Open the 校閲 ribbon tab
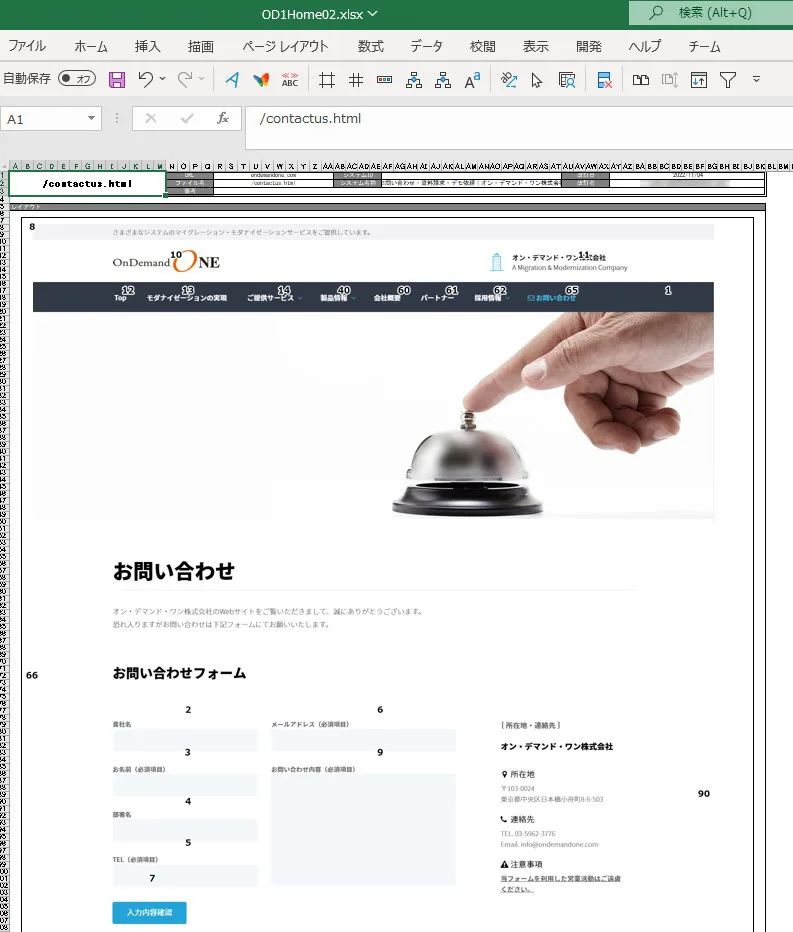Screen dimensions: 793x932 (x=483, y=46)
